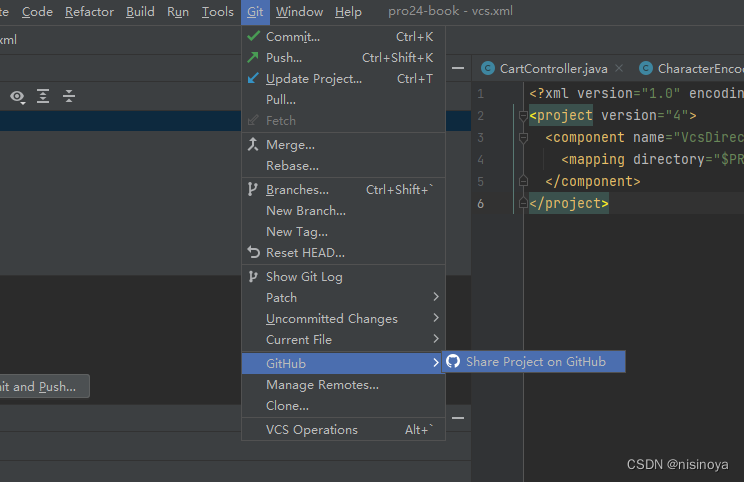The image size is (744, 482).
Task: Collapse the project tag fold marker on line 2
Action: 523,115
